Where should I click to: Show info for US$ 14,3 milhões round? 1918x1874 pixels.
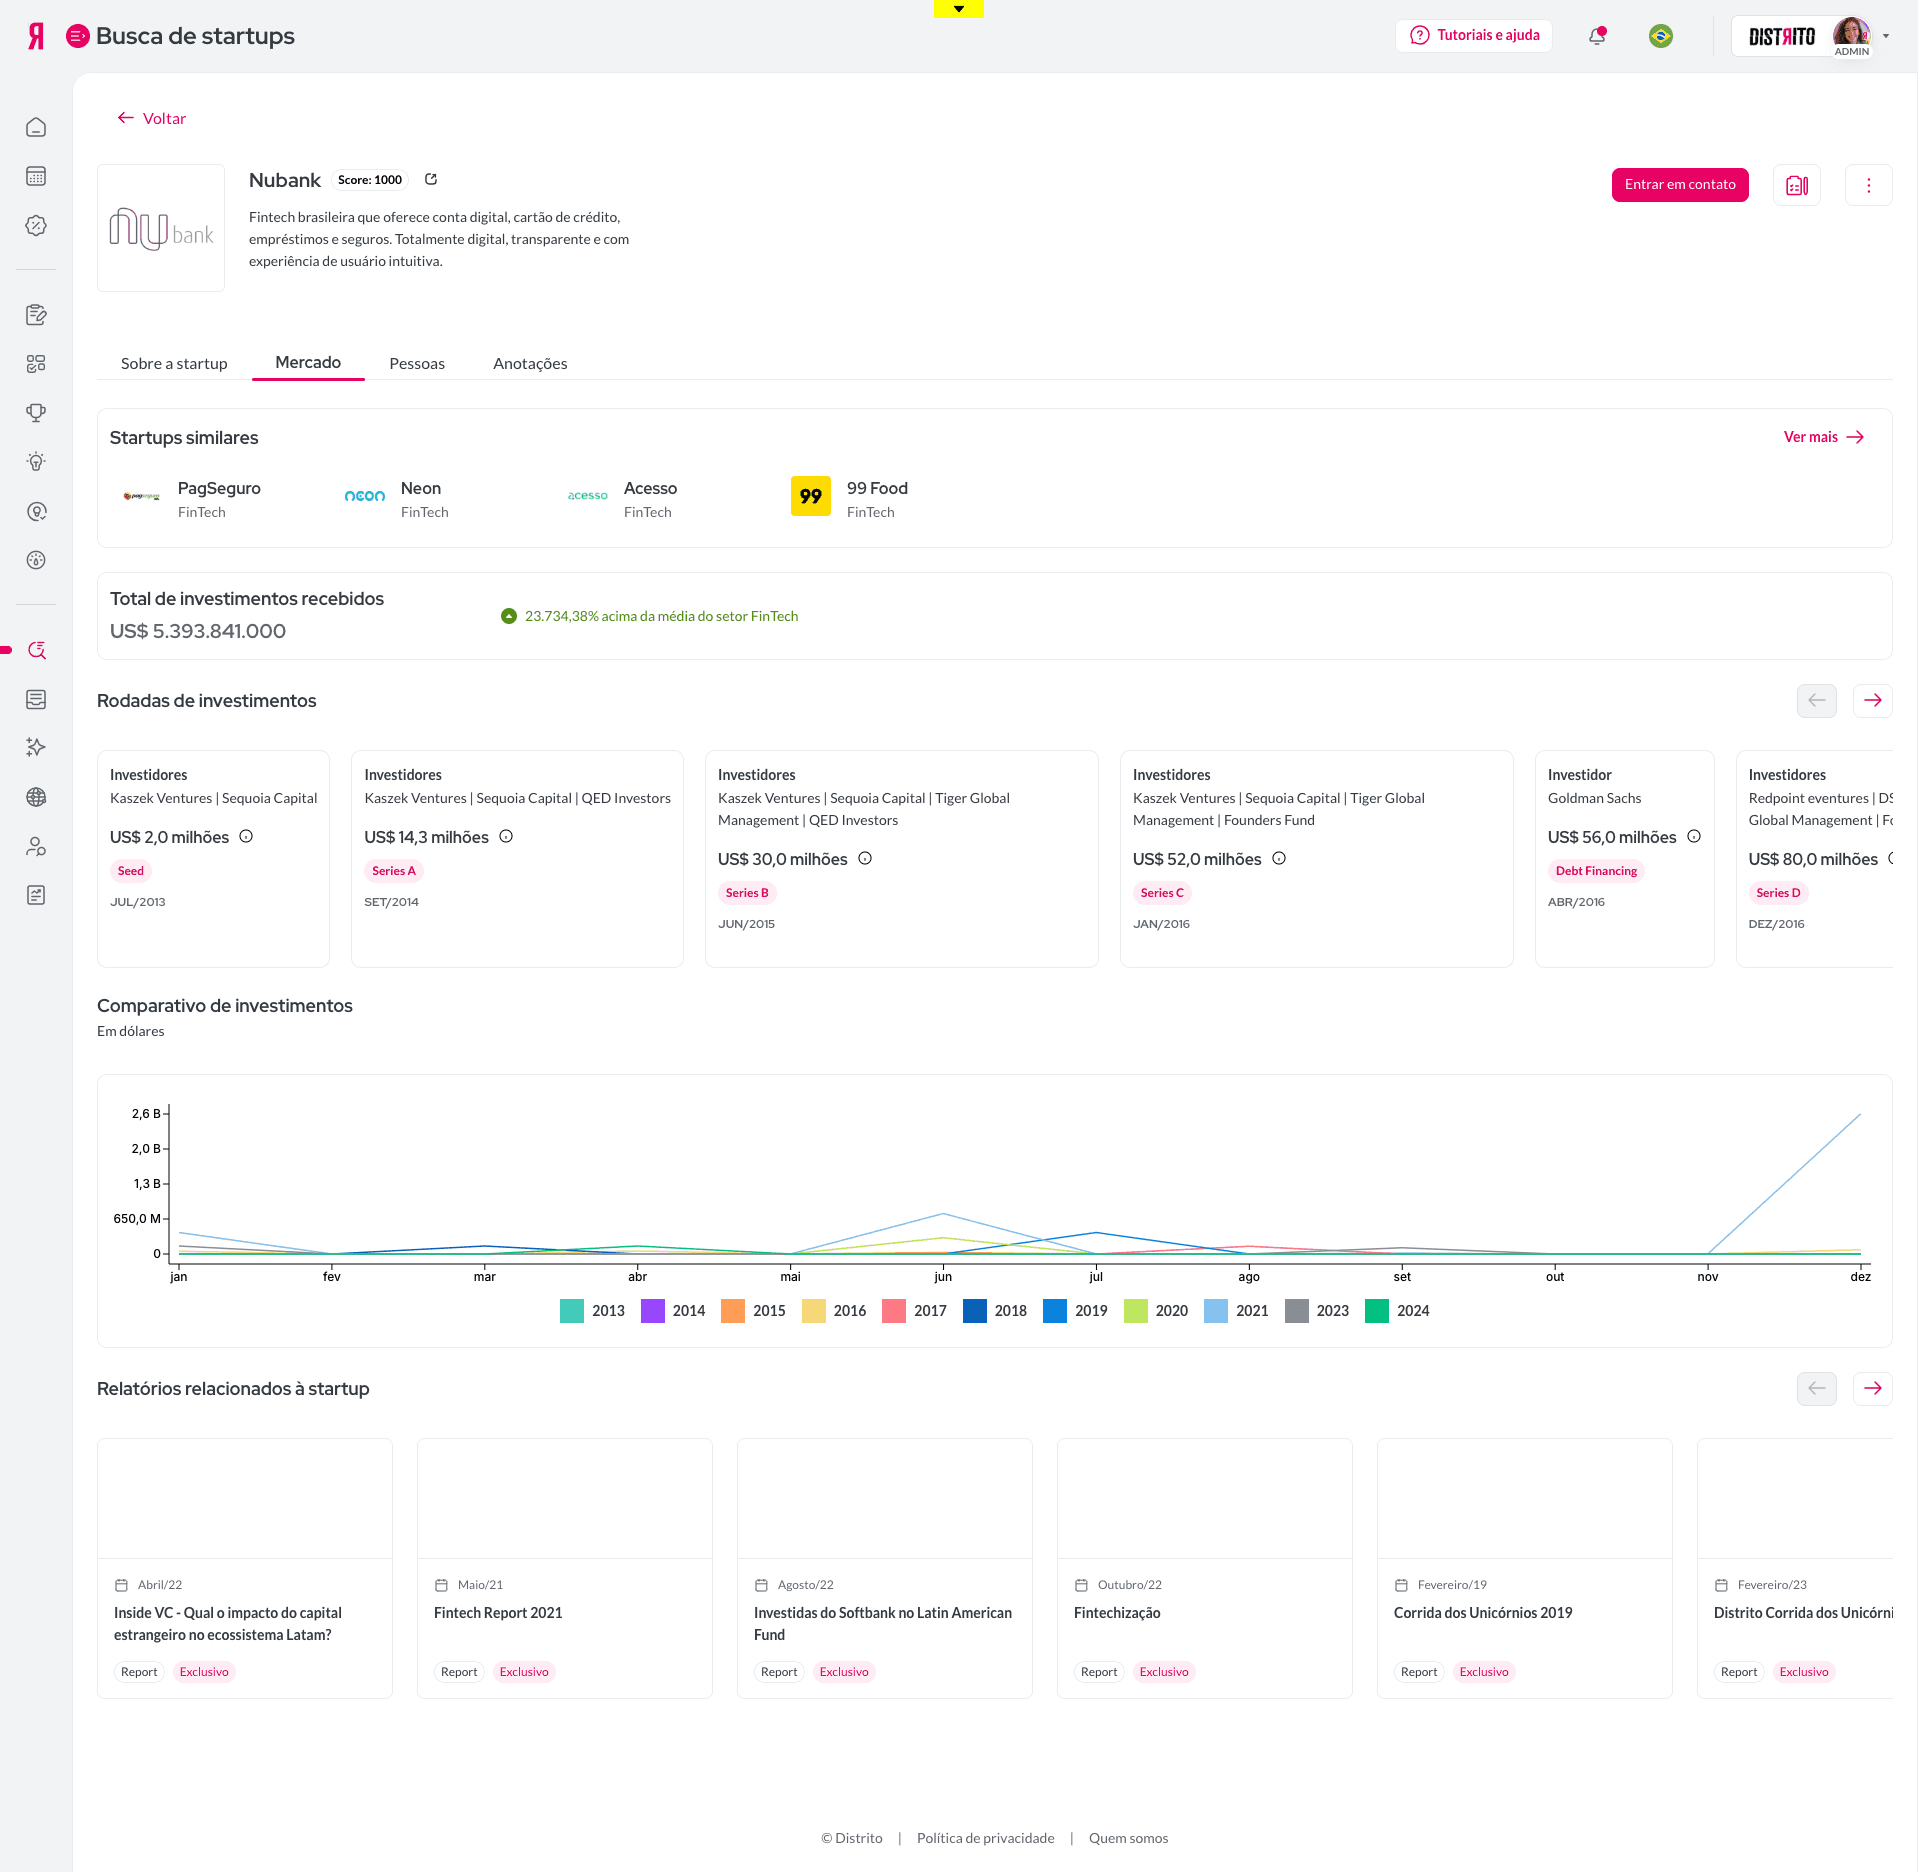point(506,836)
